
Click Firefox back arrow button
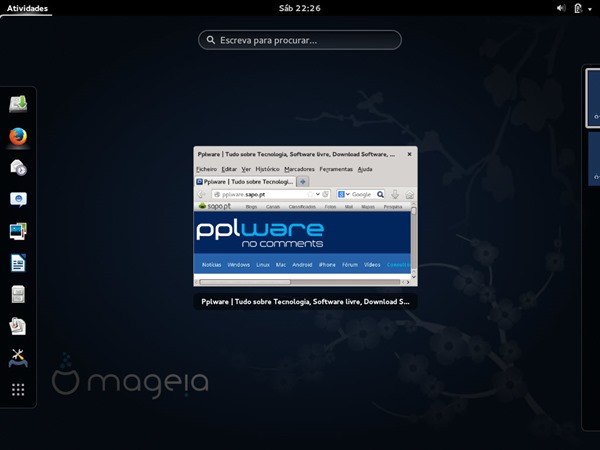click(x=201, y=194)
